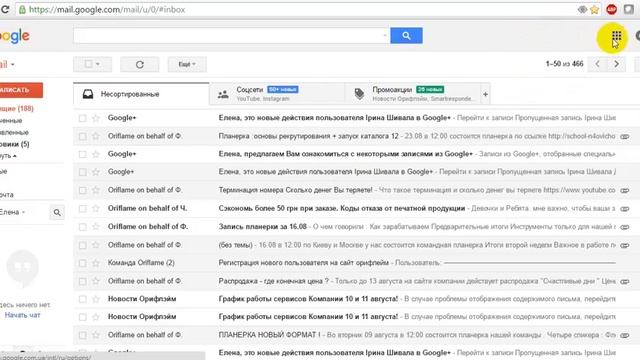640x360 pixels.
Task: Open the Помеченные folder in the sidebar
Action: (x=11, y=120)
